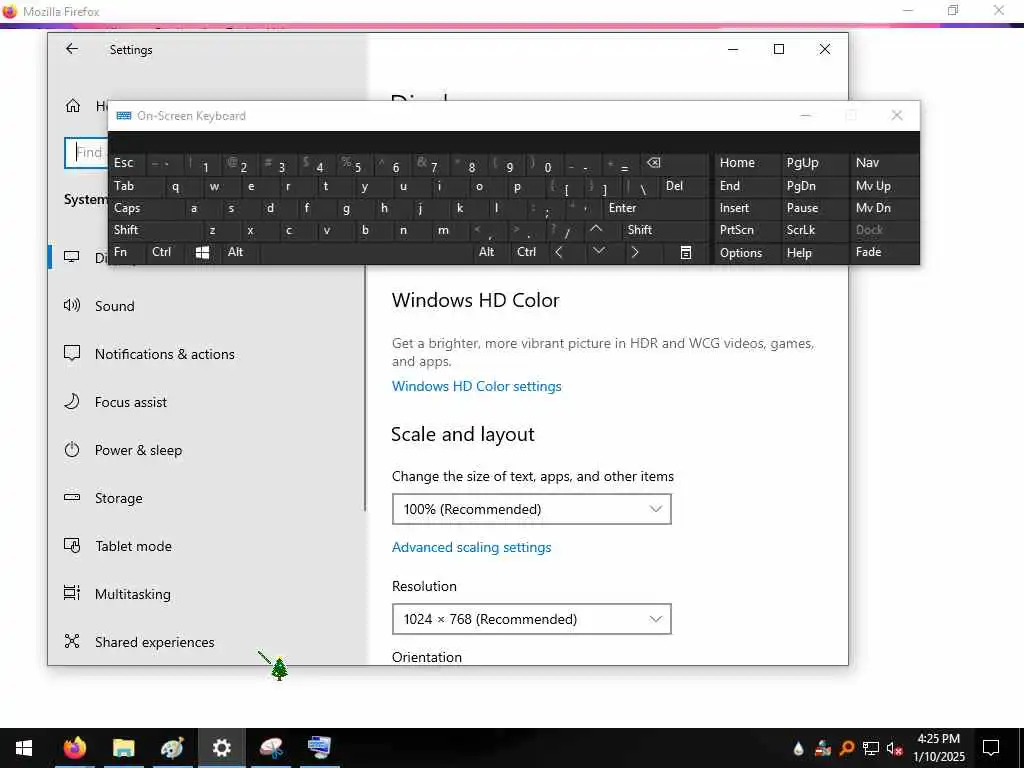Click Windows logo key on On-Screen Keyboard
The width and height of the screenshot is (1024, 768).
click(x=202, y=253)
